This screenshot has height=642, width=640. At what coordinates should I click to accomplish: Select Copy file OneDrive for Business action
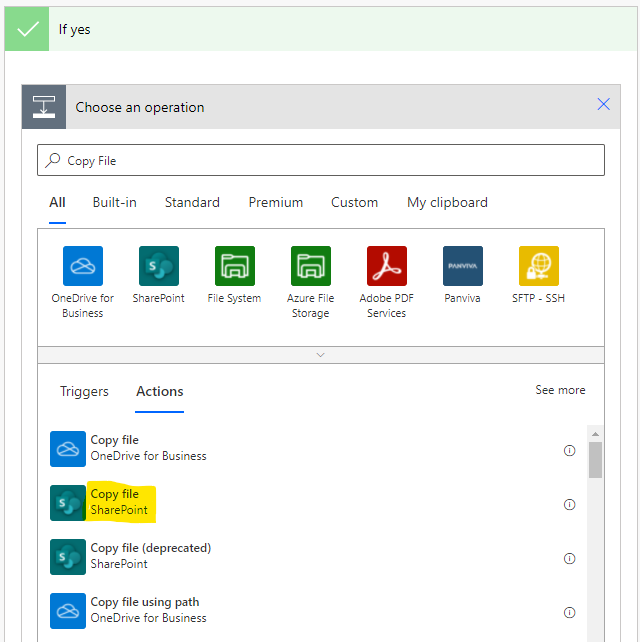pyautogui.click(x=313, y=449)
